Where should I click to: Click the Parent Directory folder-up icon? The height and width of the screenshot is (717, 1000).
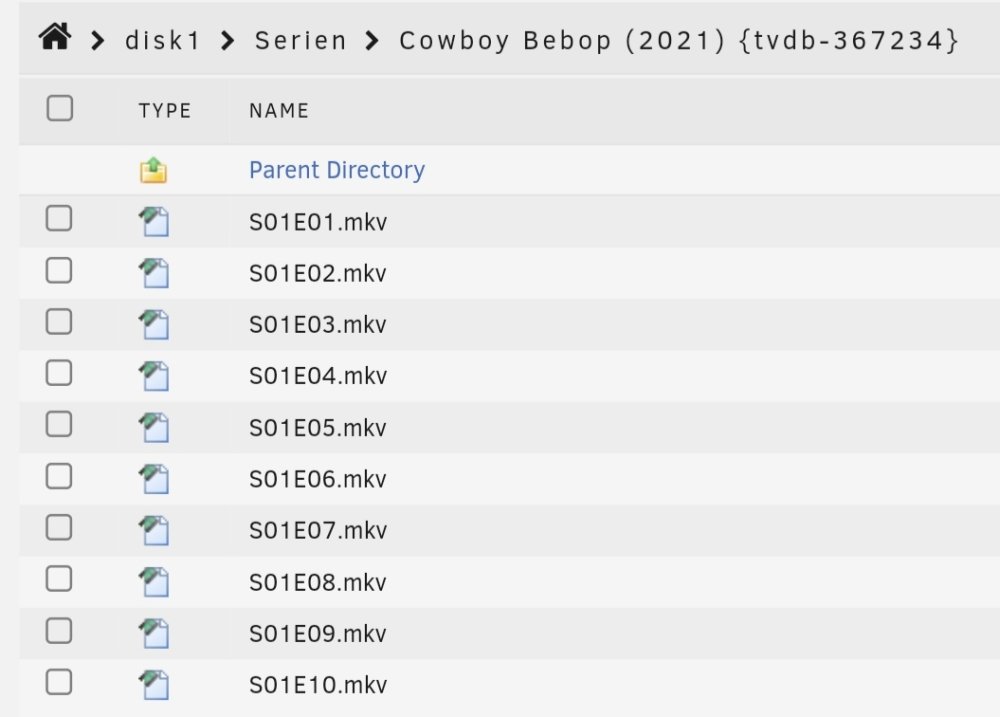tap(153, 170)
